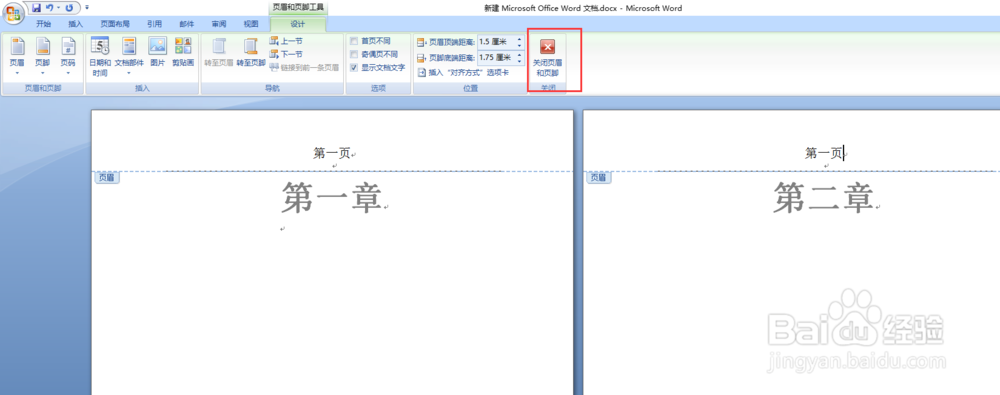The height and width of the screenshot is (395, 1000).
Task: Click the 转至页眉 button
Action: tap(219, 52)
